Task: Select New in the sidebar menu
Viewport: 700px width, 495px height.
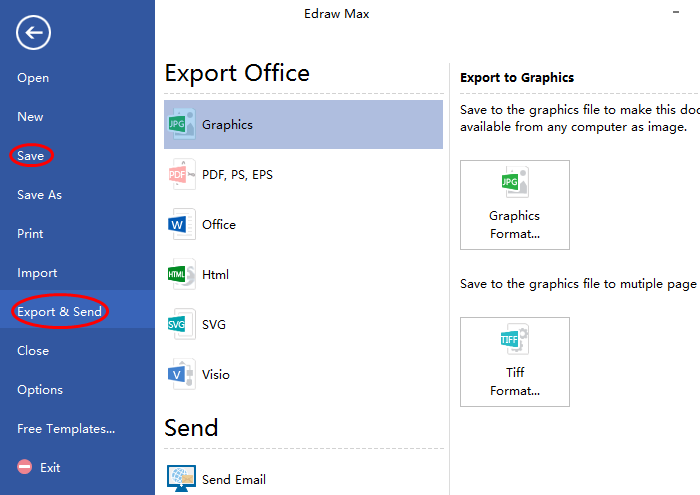Action: click(x=30, y=117)
